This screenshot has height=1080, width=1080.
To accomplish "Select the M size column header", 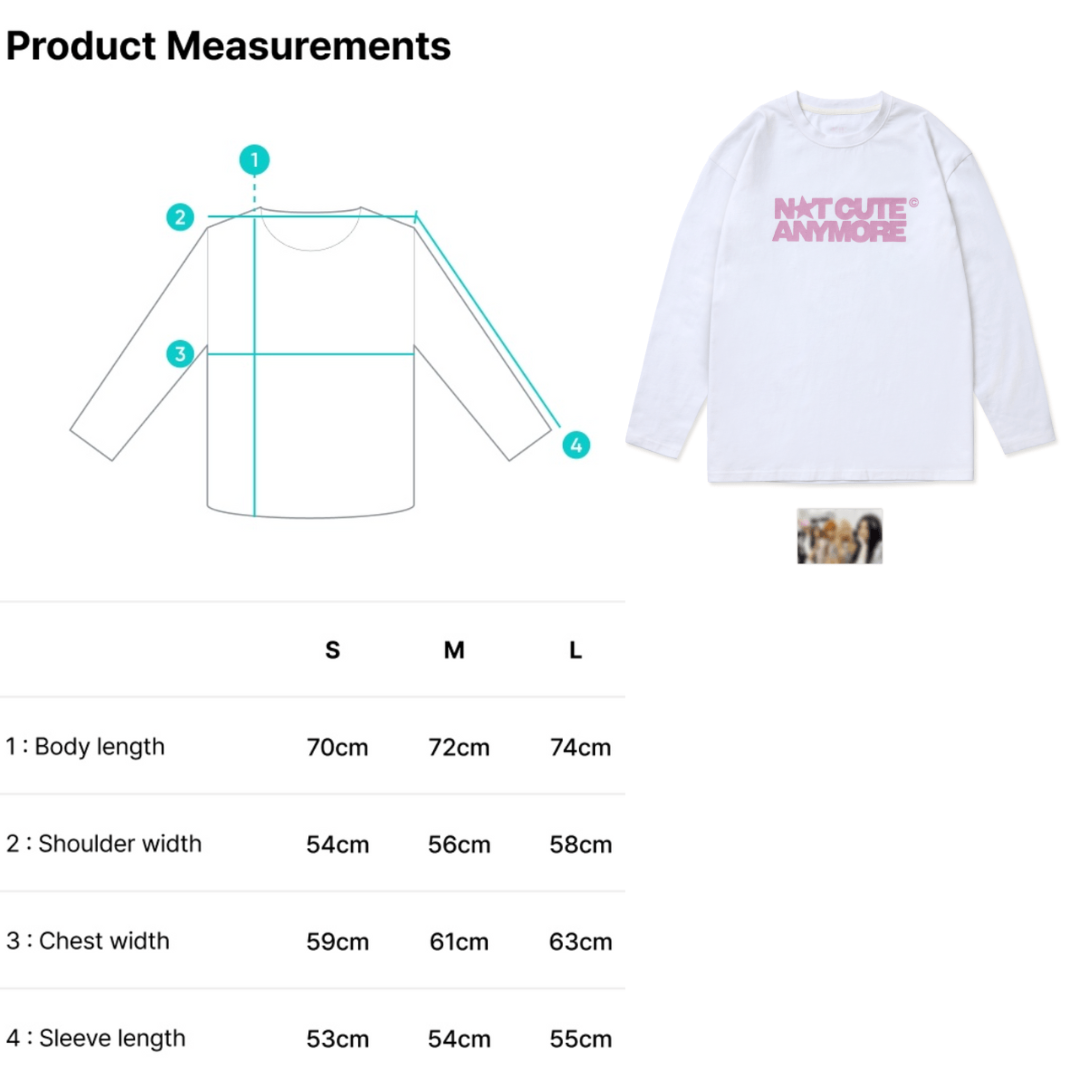I will click(454, 650).
